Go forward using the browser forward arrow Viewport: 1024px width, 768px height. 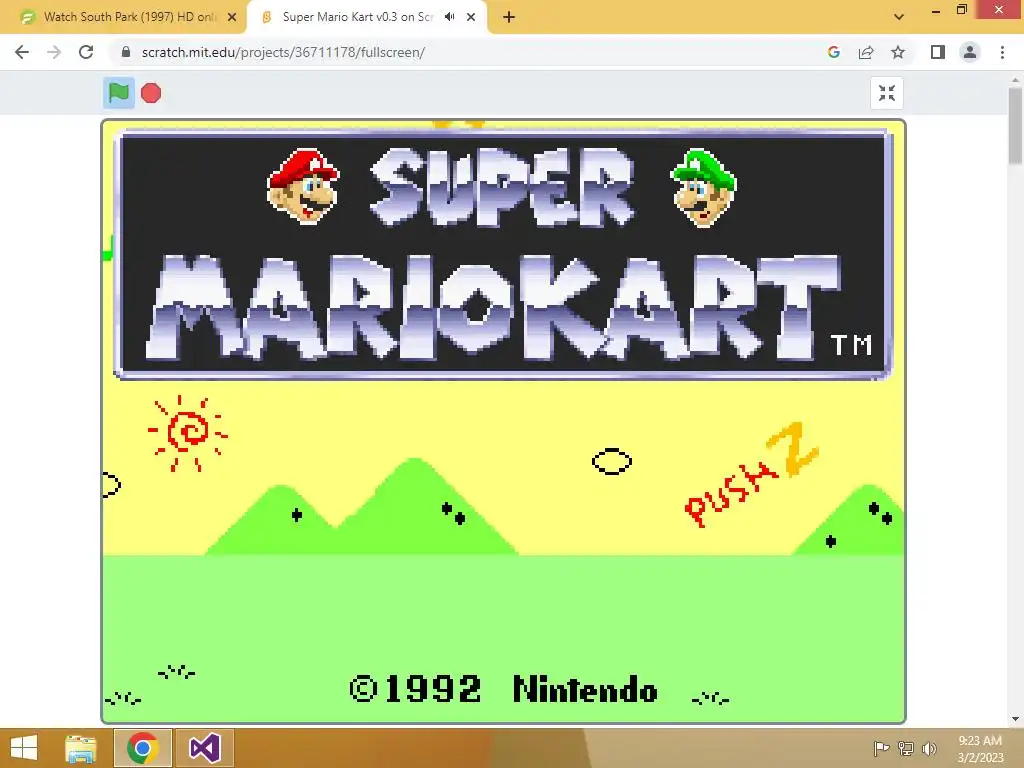pyautogui.click(x=54, y=52)
